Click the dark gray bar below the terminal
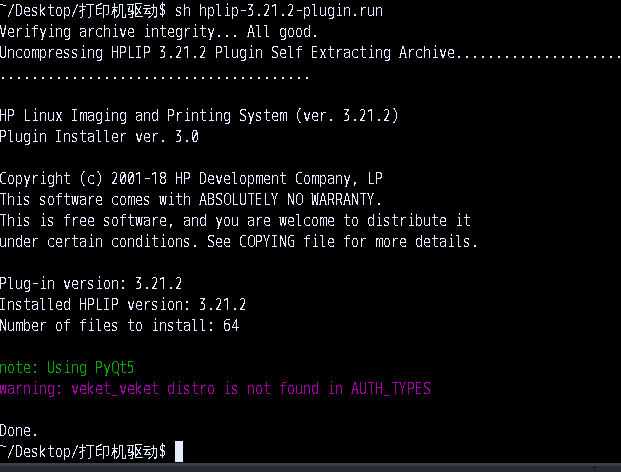621x472 pixels. [310, 468]
